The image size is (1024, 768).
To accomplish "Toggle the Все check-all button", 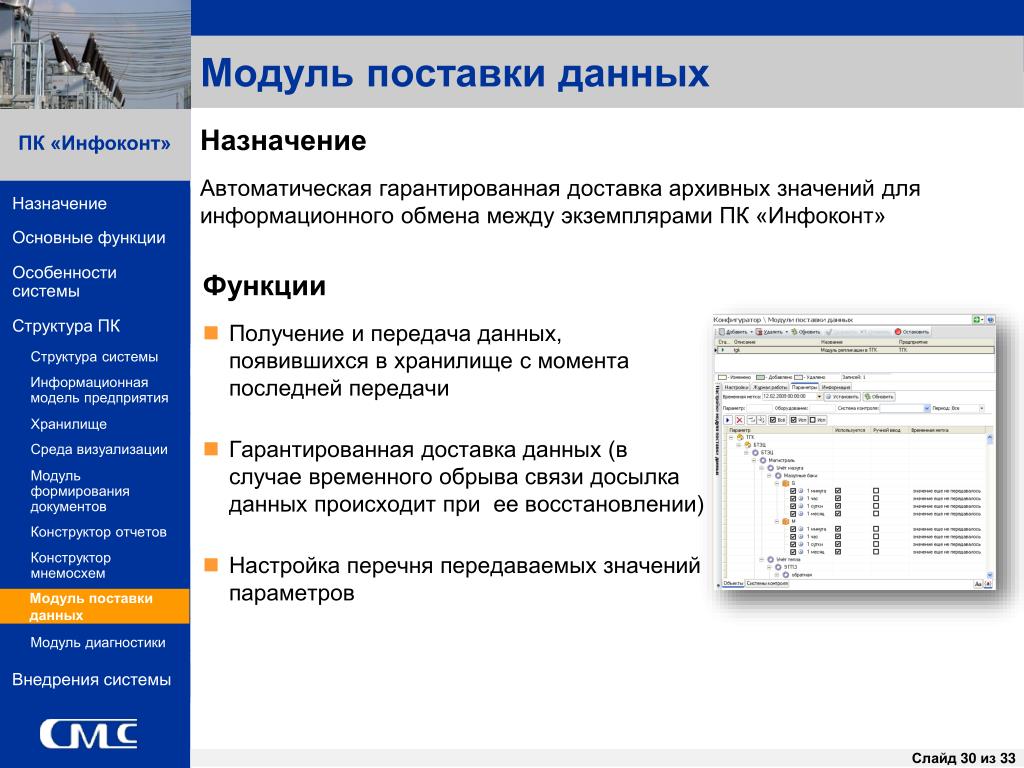I will [777, 420].
